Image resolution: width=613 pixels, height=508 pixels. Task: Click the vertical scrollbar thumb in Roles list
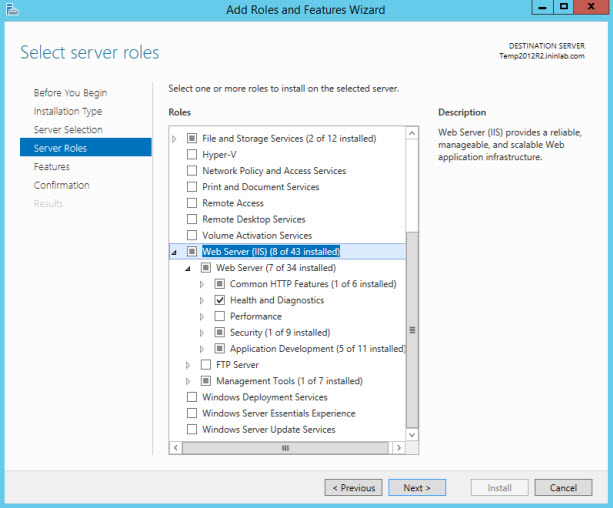(x=412, y=328)
